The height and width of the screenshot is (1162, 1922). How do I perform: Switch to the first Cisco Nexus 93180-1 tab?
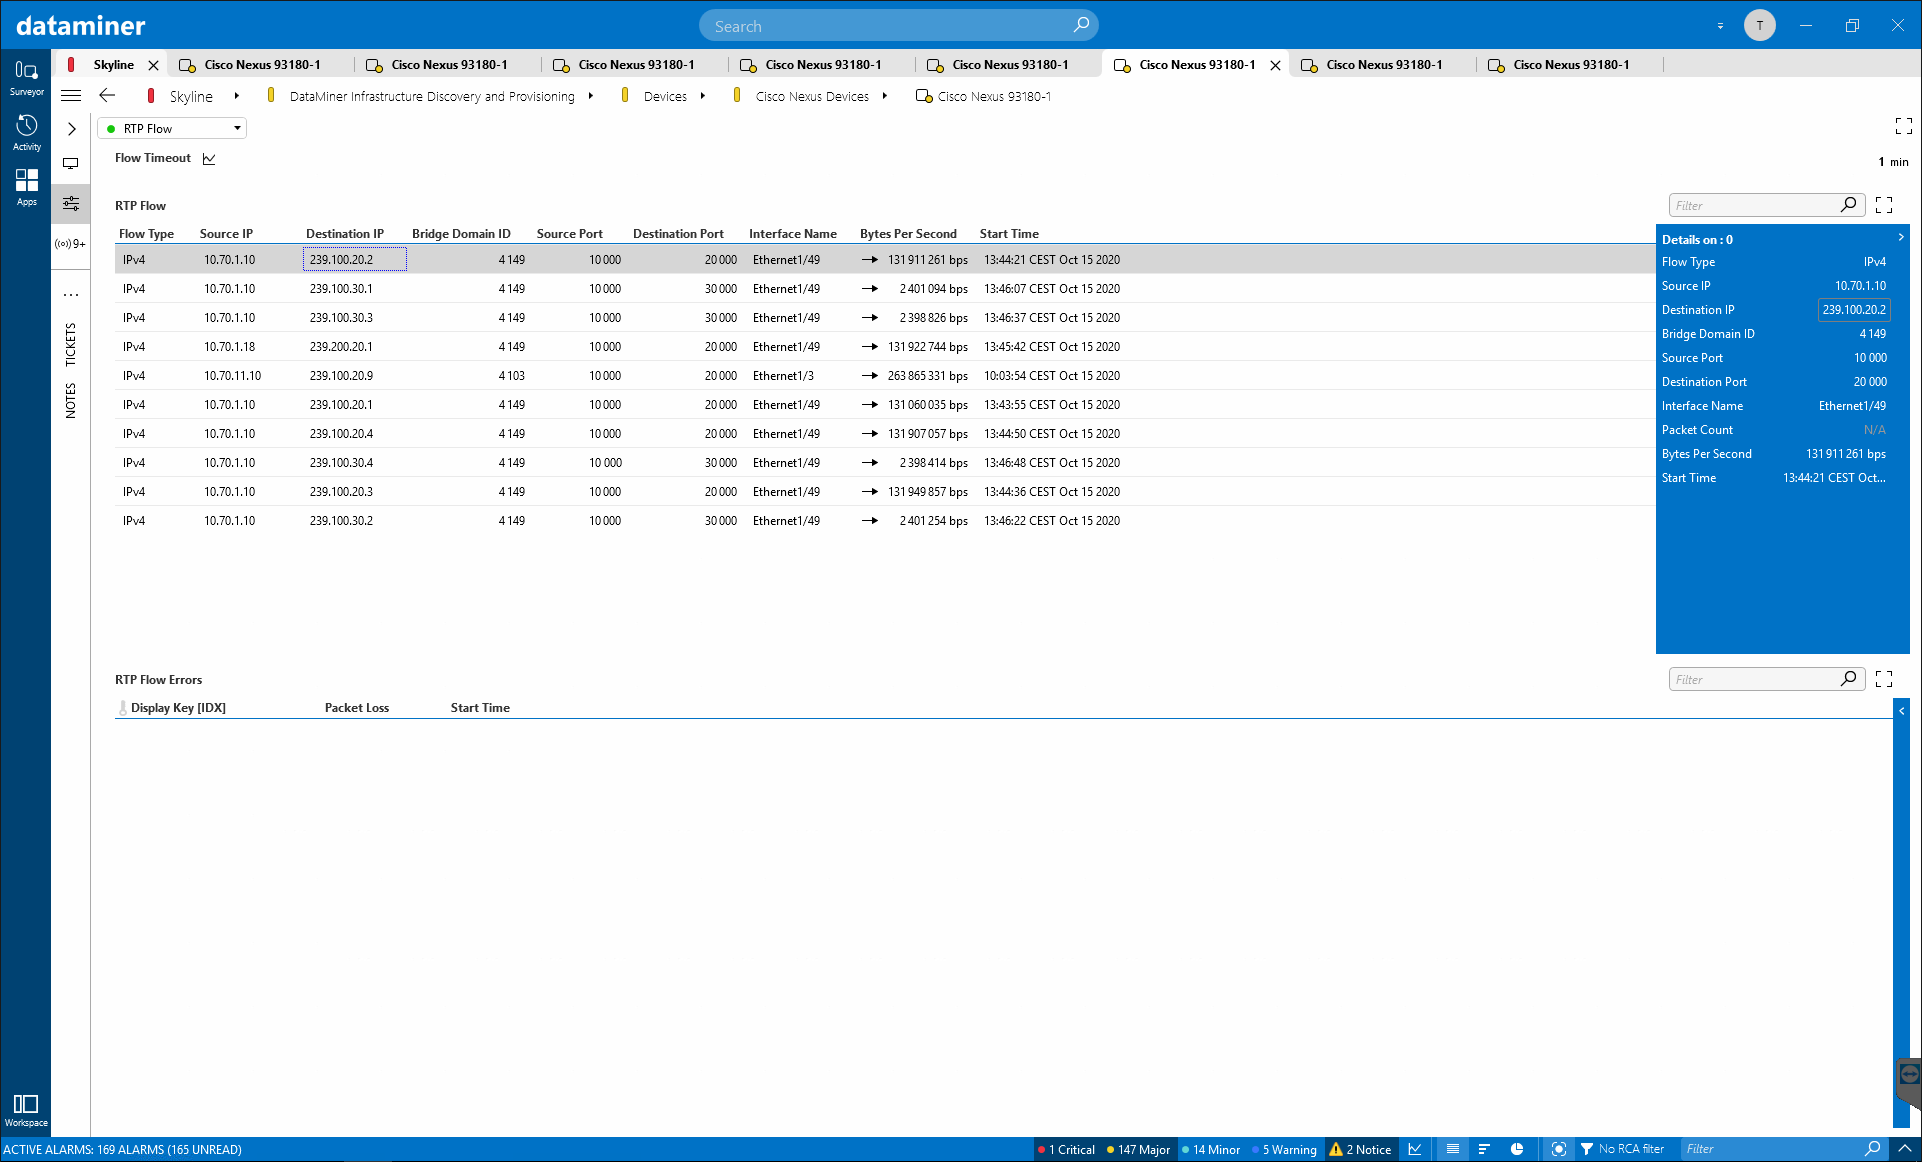point(263,65)
